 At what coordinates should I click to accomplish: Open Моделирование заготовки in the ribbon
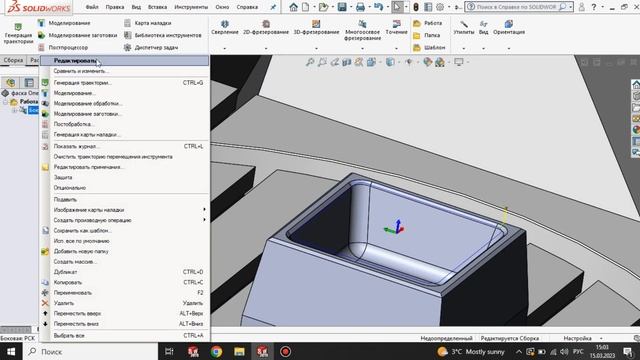[78, 36]
